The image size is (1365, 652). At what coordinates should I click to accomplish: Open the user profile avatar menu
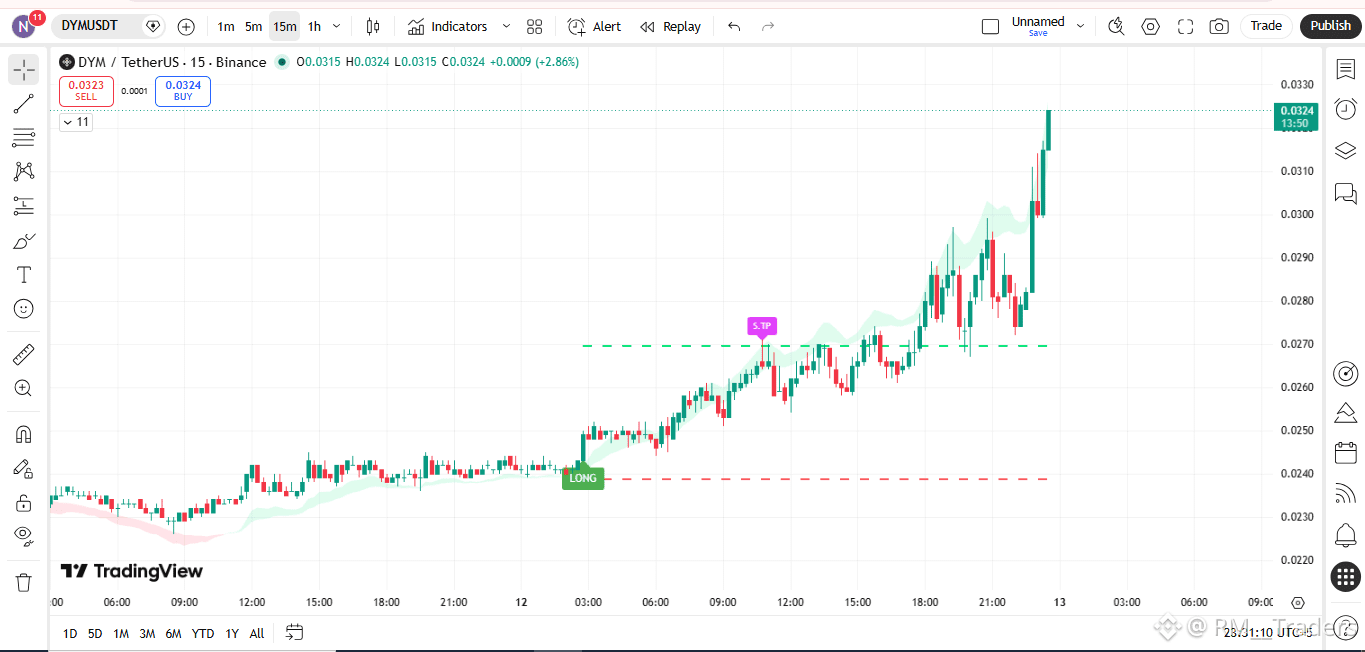coord(24,26)
